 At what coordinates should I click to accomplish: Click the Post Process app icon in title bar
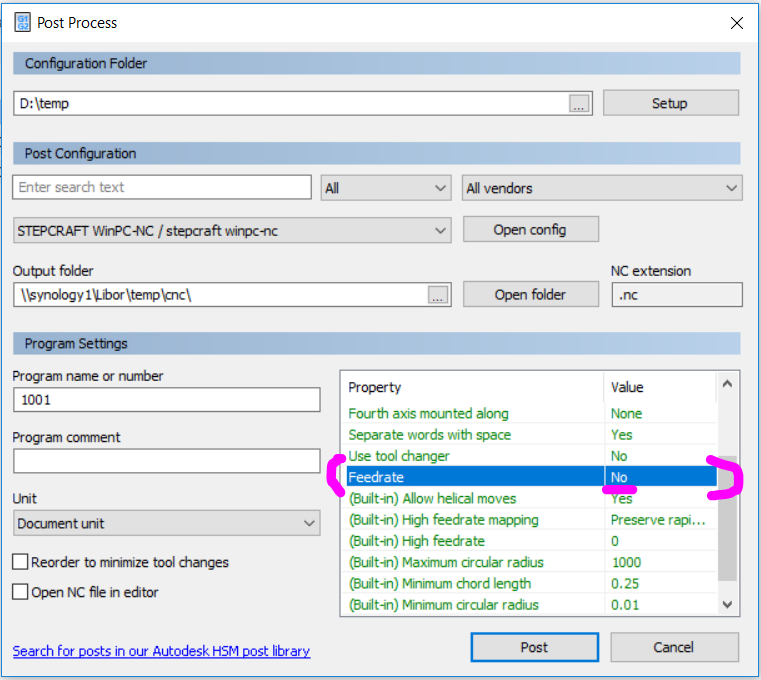pyautogui.click(x=21, y=21)
